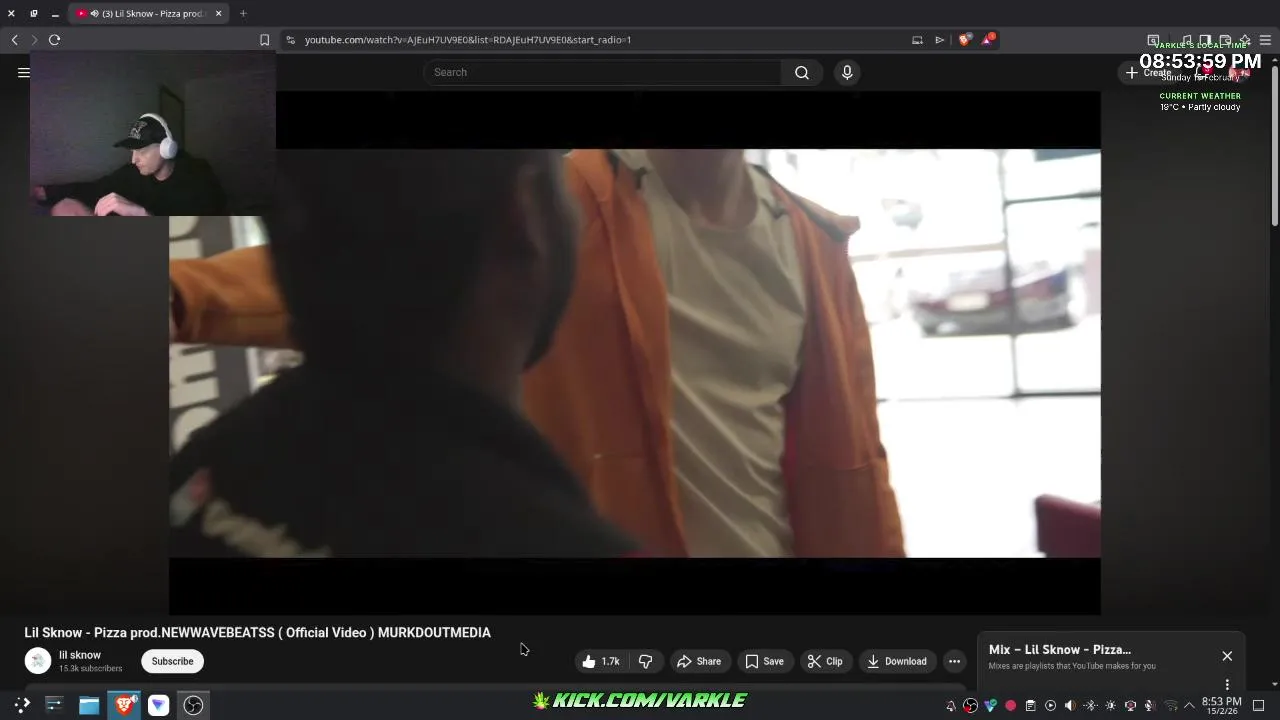
Task: Open the volume speaker tray icon
Action: pyautogui.click(x=1070, y=706)
